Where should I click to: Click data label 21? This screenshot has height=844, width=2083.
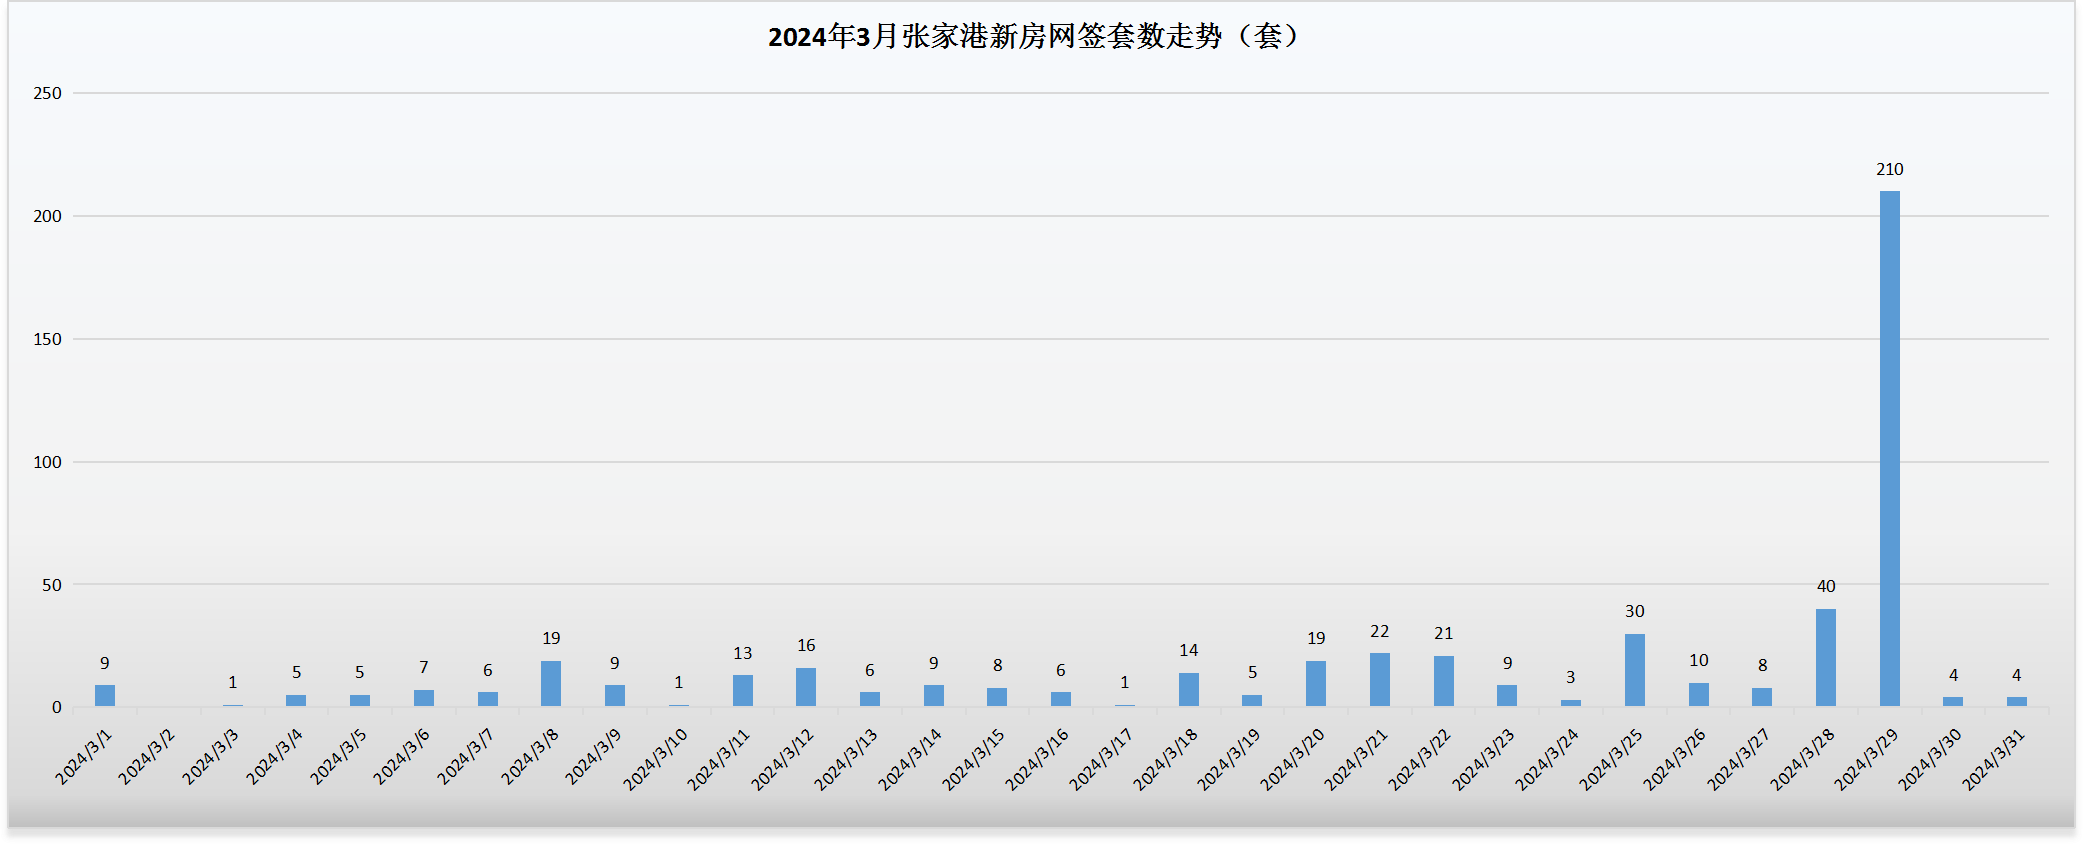[x=1443, y=633]
